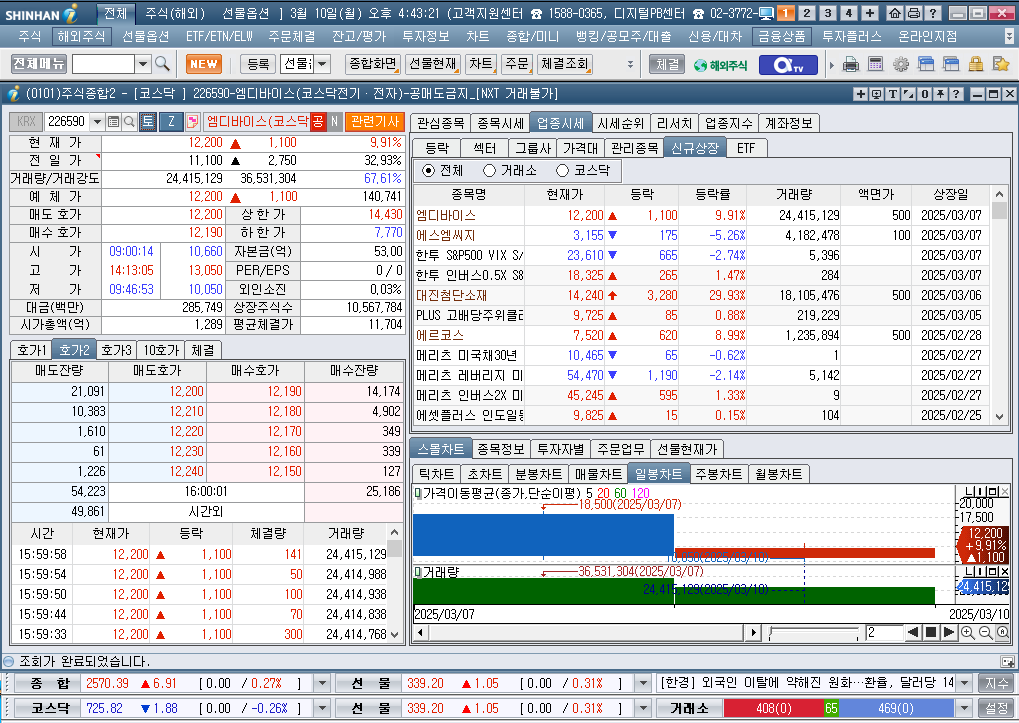1019x723 pixels.
Task: Click the chart horizontal scrollbar track
Action: pos(585,632)
